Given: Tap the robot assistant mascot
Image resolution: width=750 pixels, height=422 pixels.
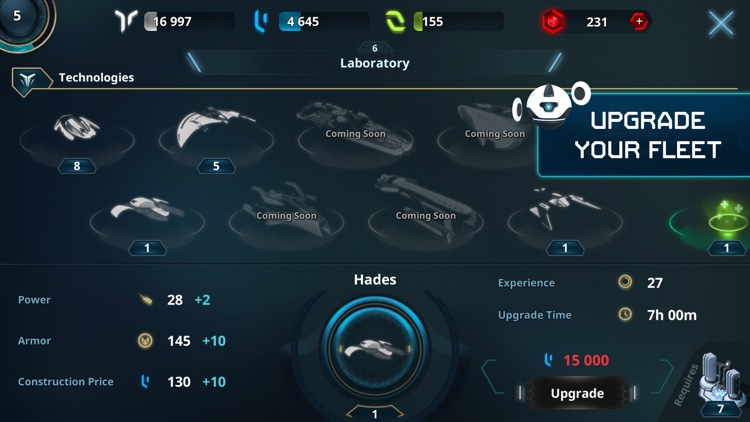Looking at the screenshot, I should click(551, 104).
